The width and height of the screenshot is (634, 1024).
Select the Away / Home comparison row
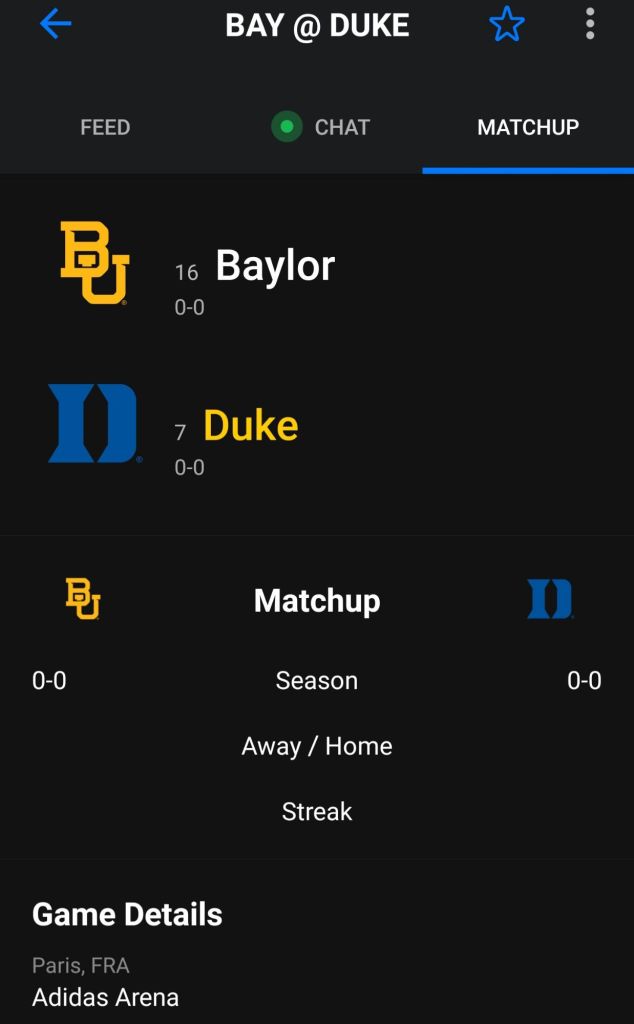(317, 746)
